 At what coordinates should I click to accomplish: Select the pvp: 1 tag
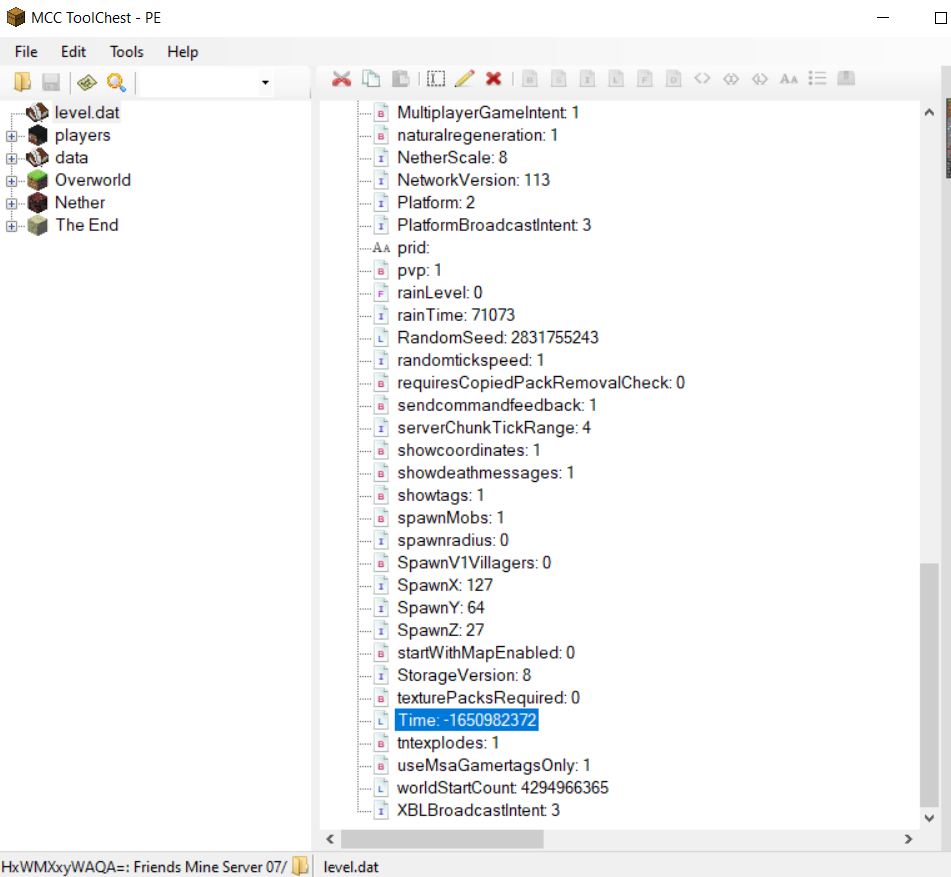click(419, 270)
